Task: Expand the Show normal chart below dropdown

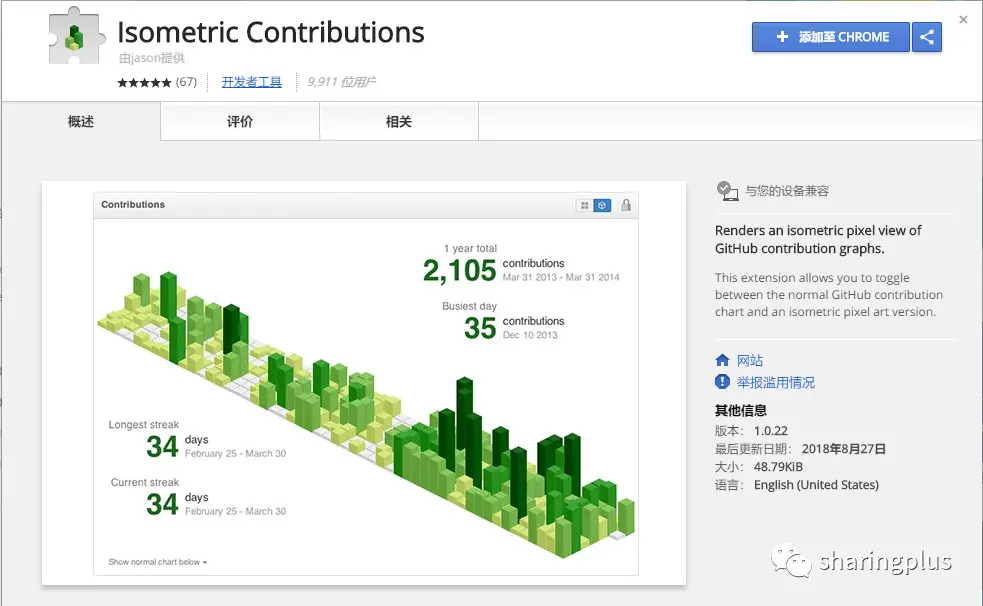Action: (157, 562)
